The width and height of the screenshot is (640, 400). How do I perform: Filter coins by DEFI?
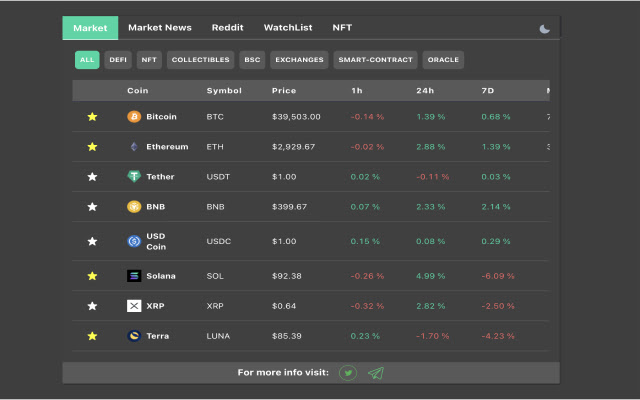pyautogui.click(x=118, y=60)
